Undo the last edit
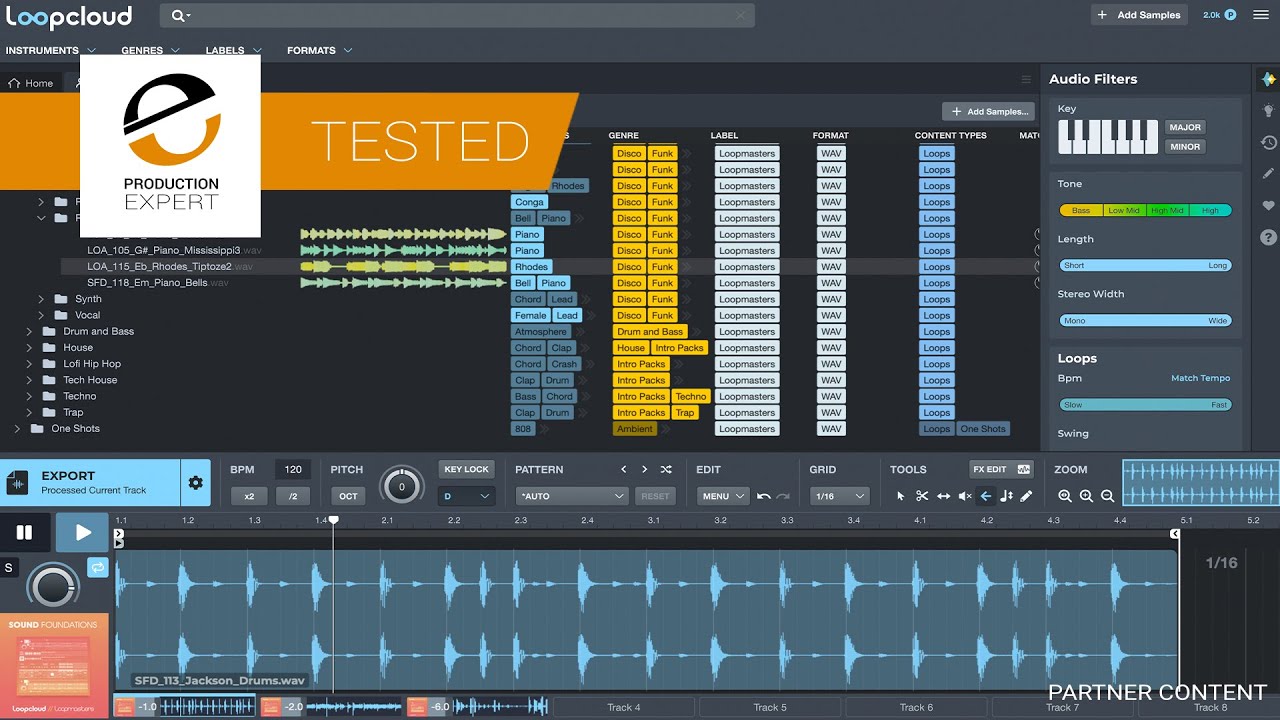 (764, 496)
